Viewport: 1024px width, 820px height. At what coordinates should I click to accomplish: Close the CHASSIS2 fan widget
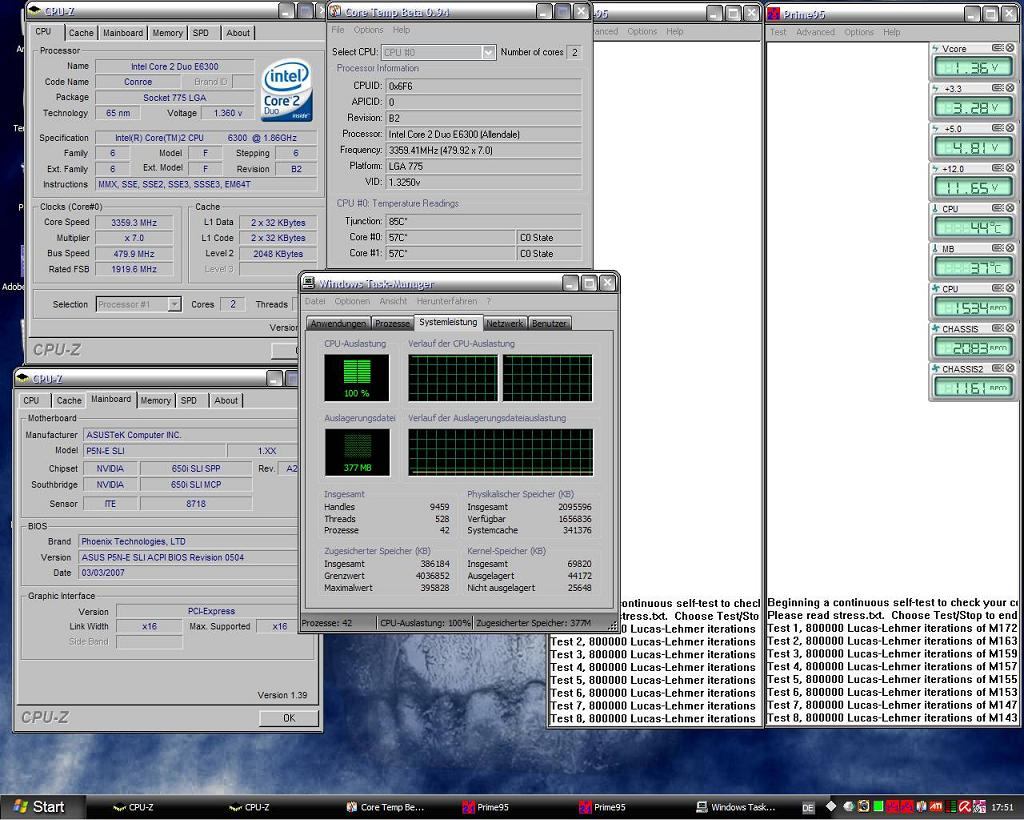[x=1010, y=368]
